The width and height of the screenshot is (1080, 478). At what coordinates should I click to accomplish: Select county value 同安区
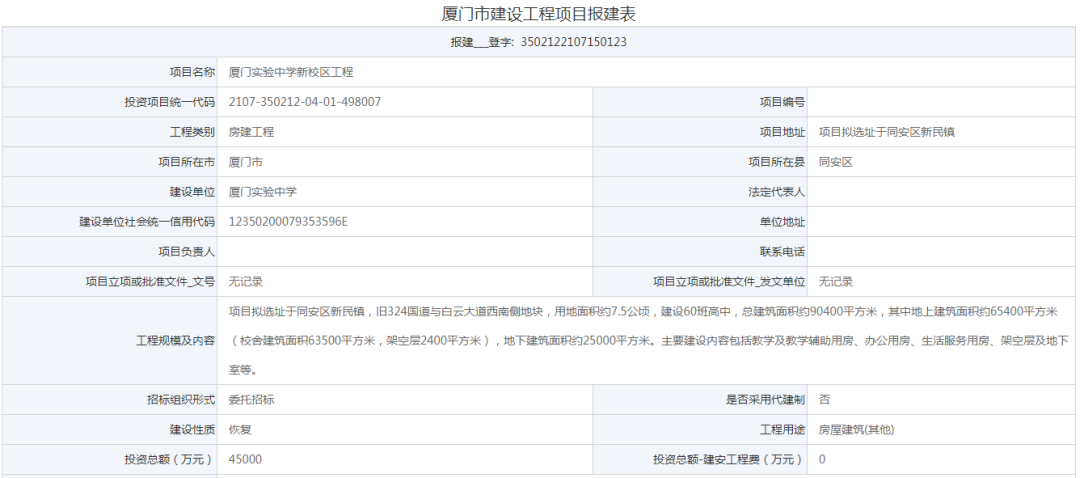click(x=835, y=163)
